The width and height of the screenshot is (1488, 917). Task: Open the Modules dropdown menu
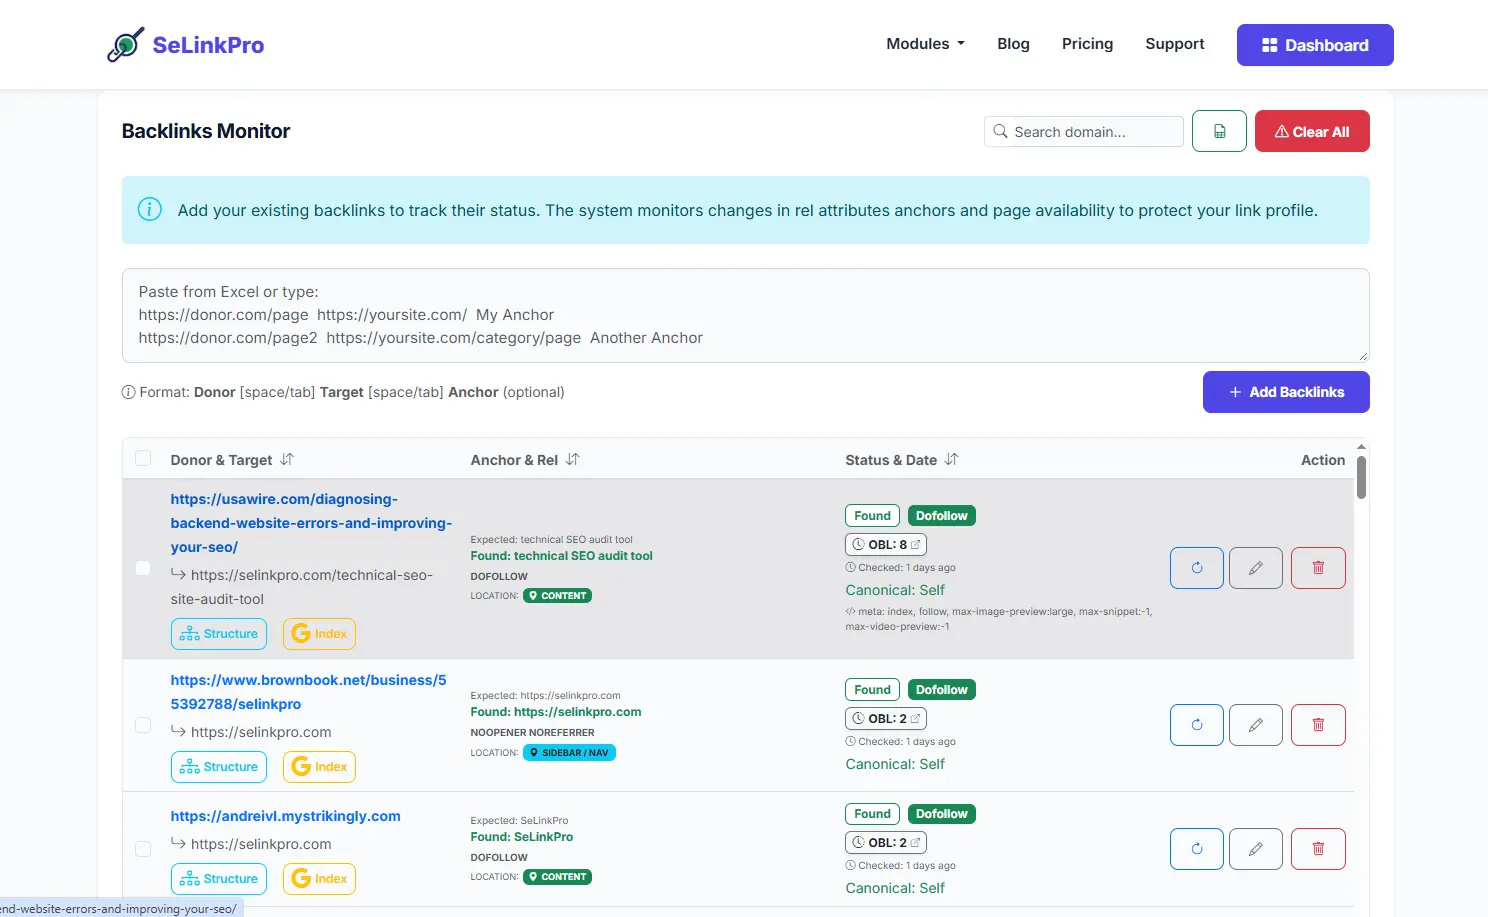(x=925, y=44)
